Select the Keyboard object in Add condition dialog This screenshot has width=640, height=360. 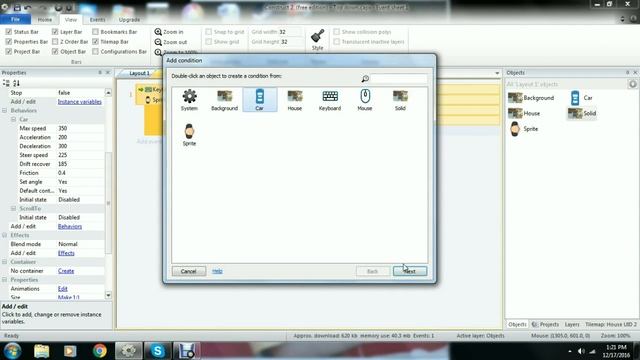tap(330, 100)
